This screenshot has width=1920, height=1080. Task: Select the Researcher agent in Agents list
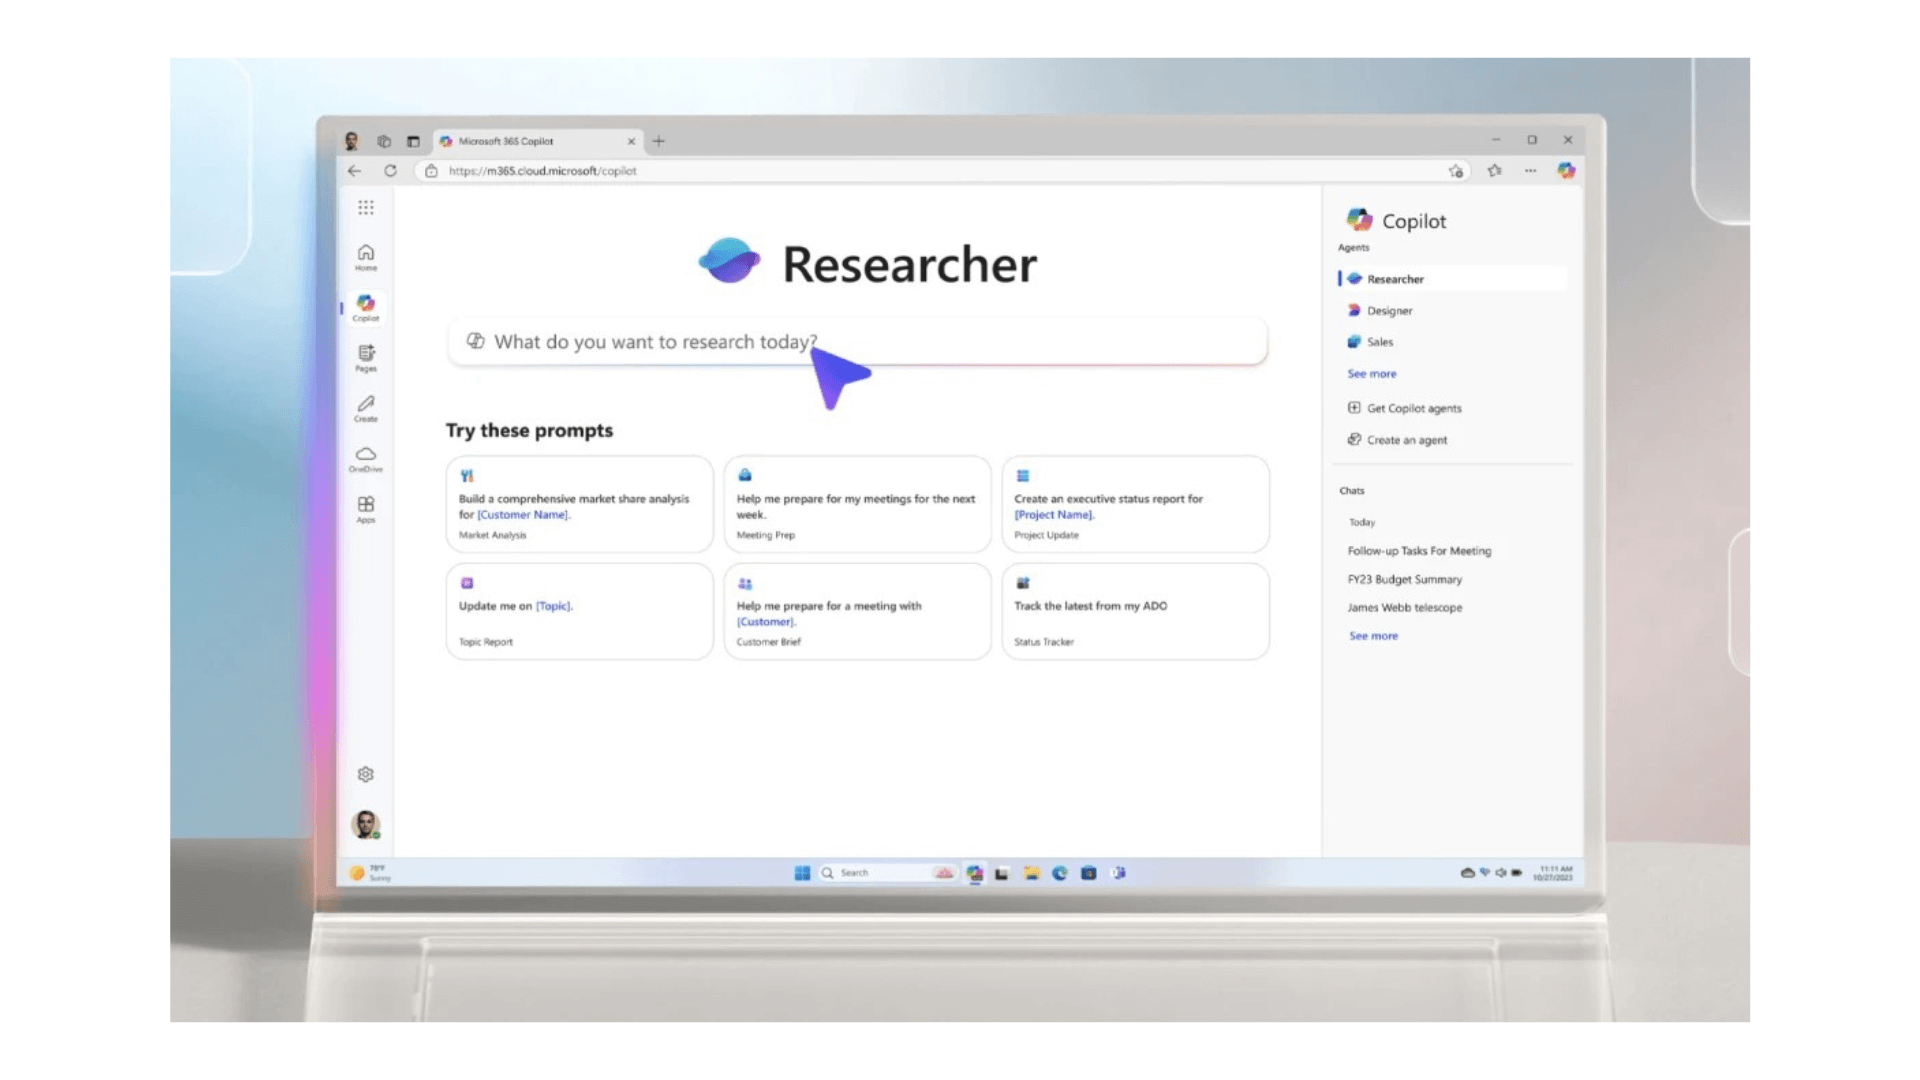click(x=1397, y=279)
